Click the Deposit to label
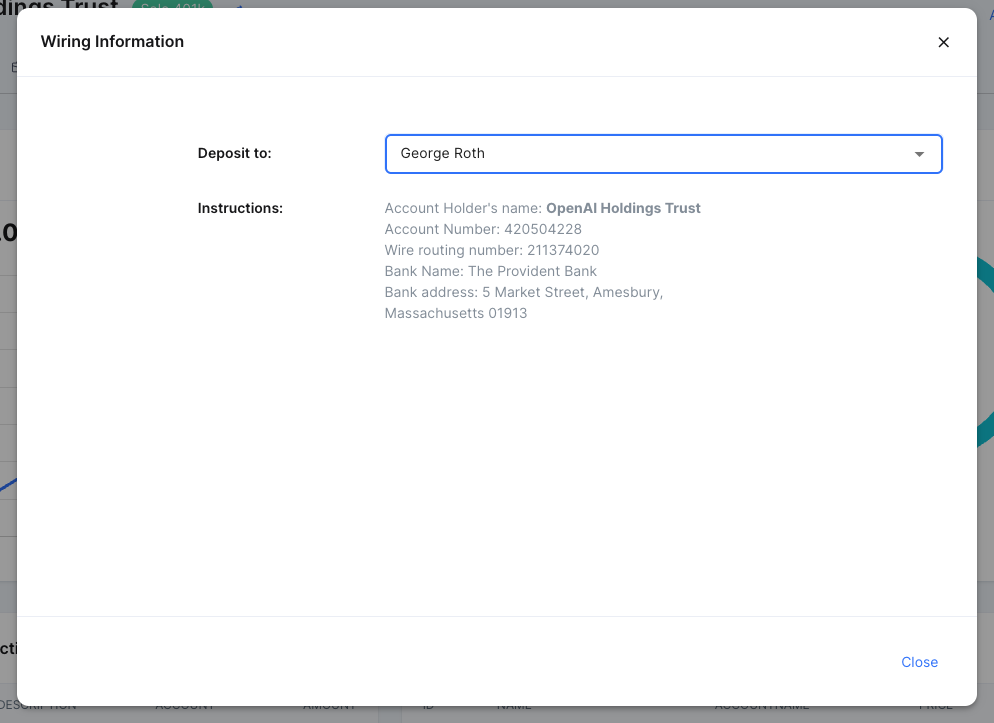994x723 pixels. click(x=235, y=153)
